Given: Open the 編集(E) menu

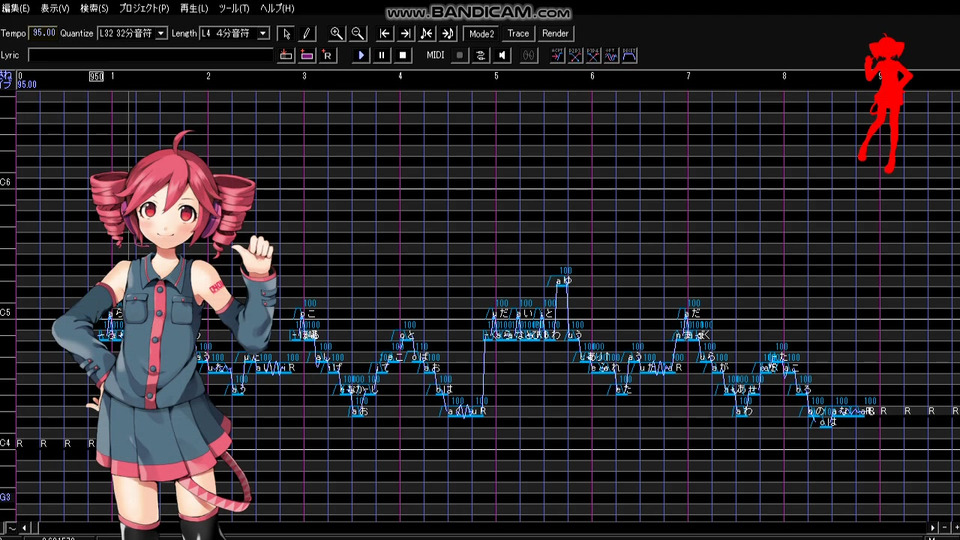Looking at the screenshot, I should [16, 8].
